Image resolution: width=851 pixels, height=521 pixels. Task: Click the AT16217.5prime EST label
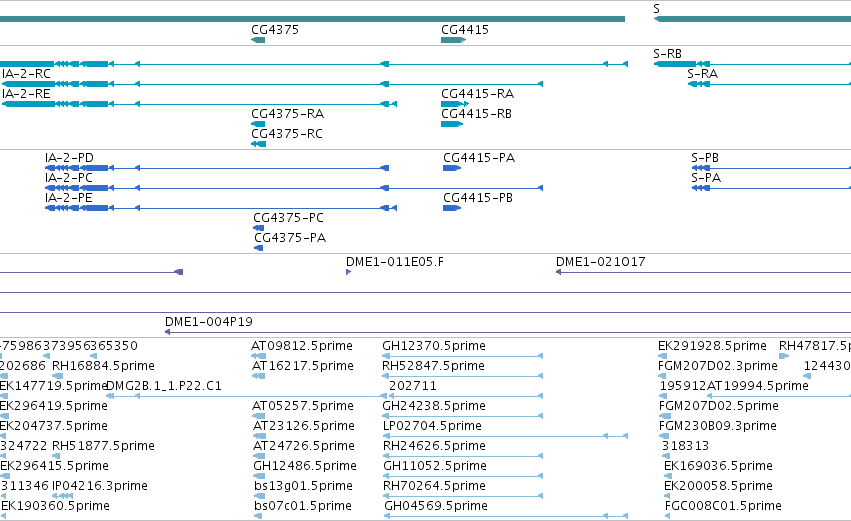click(x=302, y=366)
